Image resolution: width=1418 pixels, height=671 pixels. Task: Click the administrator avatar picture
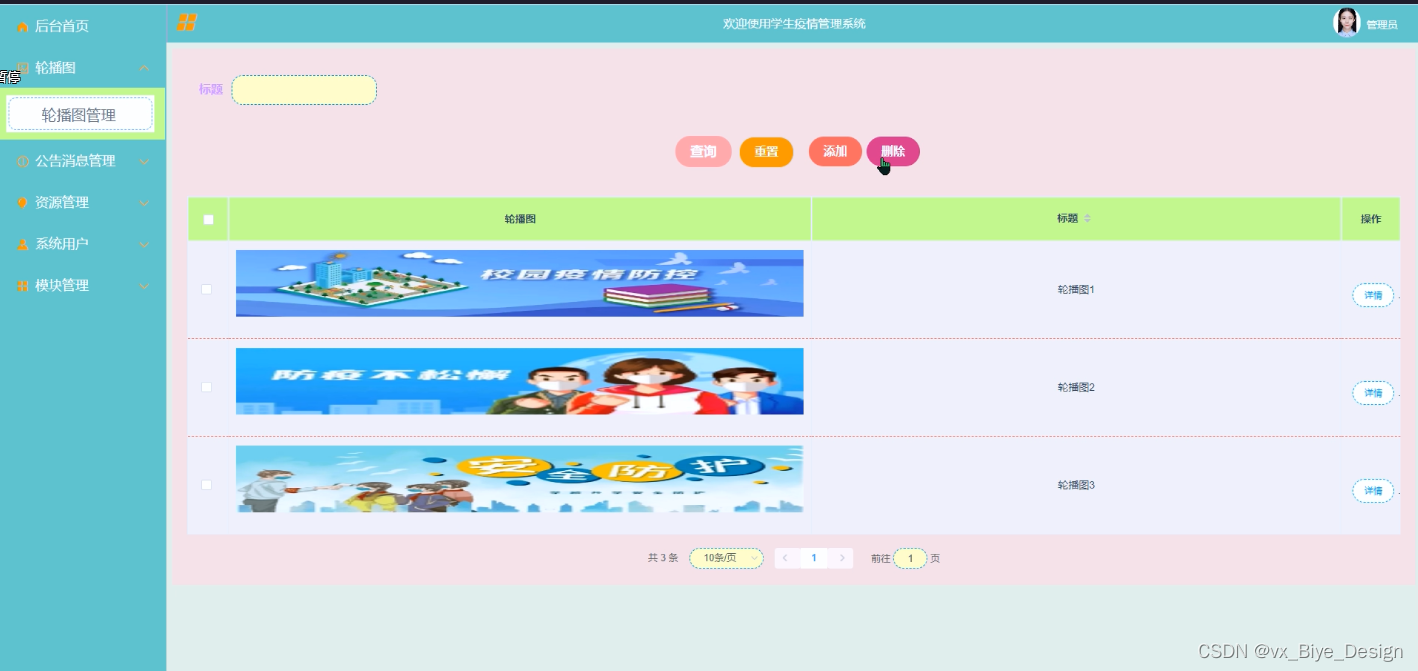[1347, 22]
